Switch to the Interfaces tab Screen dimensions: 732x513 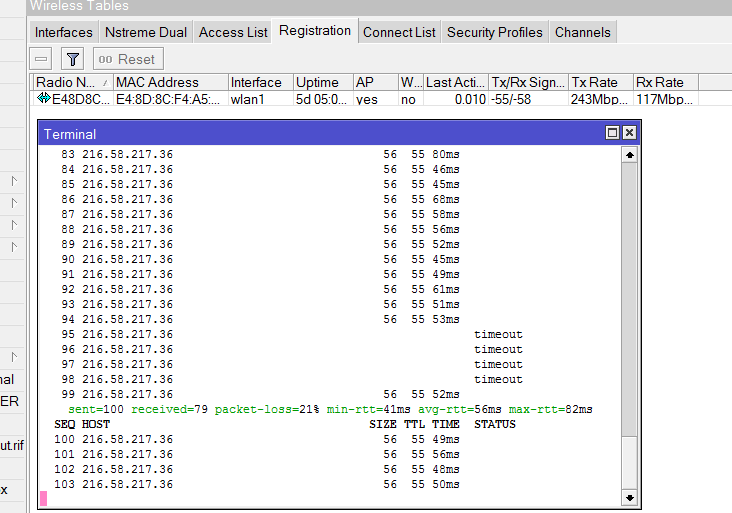[x=64, y=32]
